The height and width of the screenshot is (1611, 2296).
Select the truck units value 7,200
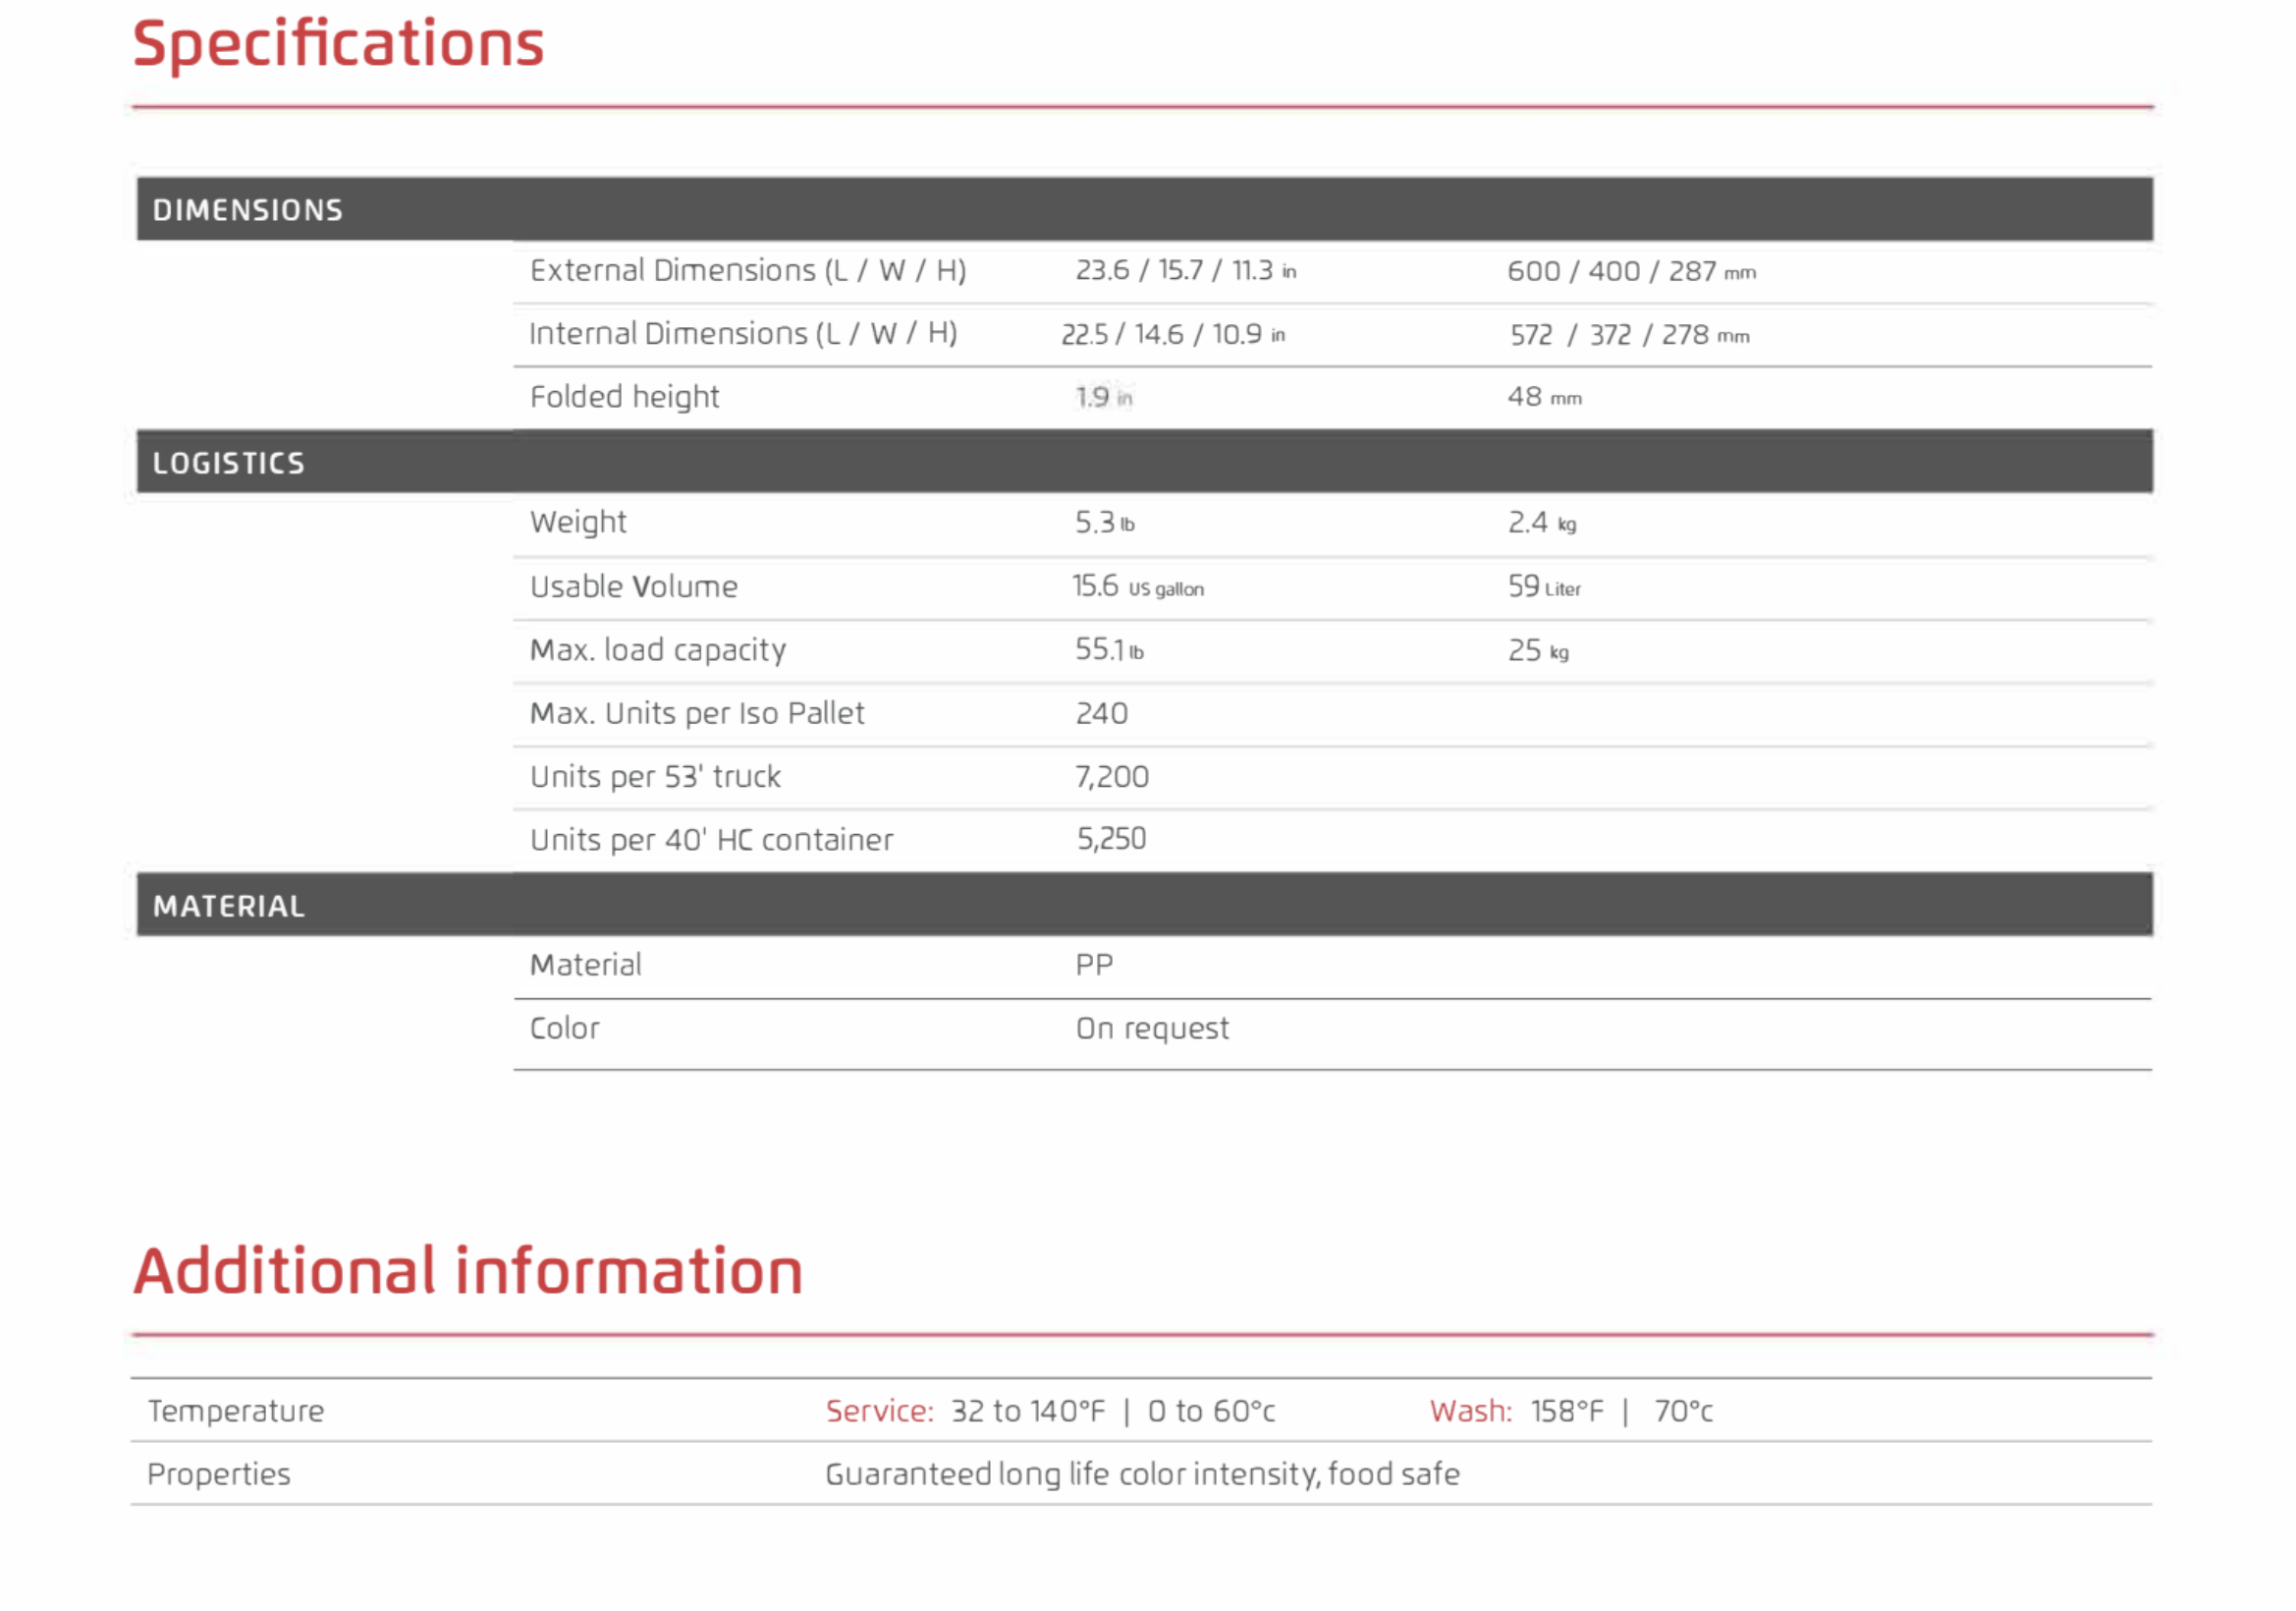click(1111, 777)
